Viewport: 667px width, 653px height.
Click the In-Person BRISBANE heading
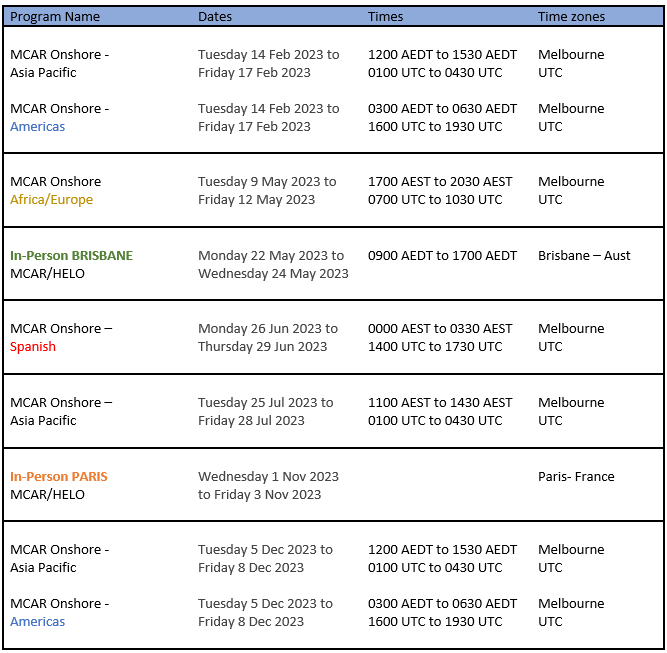click(x=71, y=255)
